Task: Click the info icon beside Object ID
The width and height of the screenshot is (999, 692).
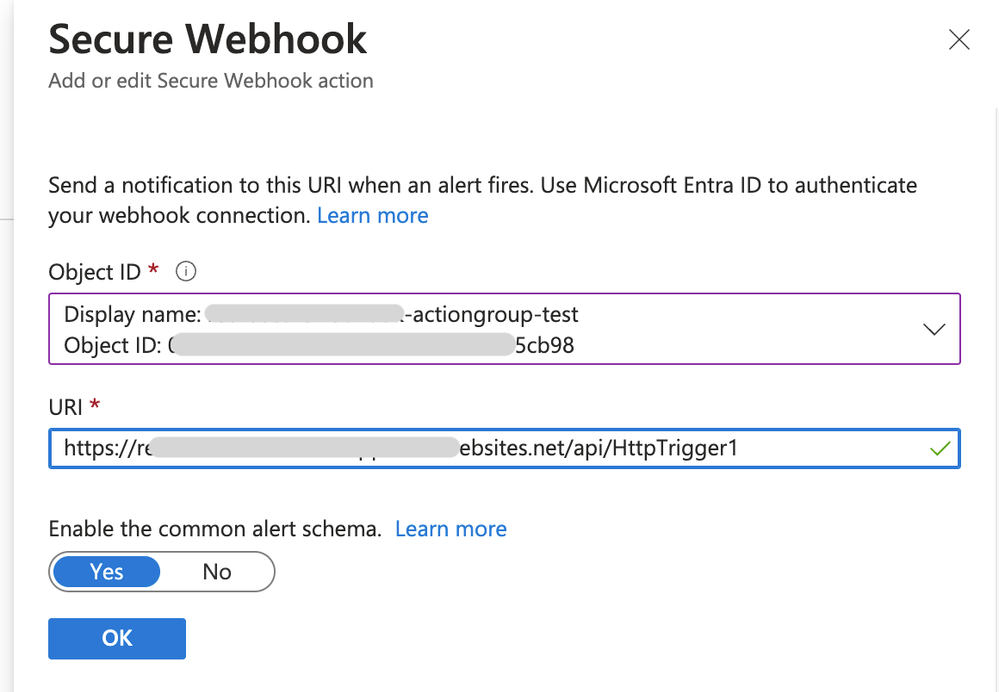Action: [x=185, y=271]
